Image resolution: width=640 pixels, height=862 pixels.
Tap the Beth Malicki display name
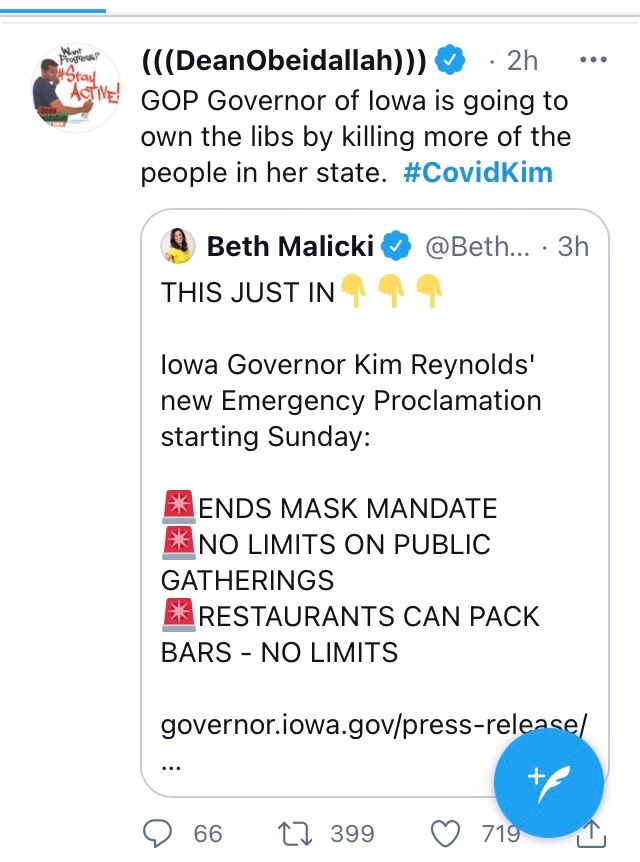pos(291,246)
